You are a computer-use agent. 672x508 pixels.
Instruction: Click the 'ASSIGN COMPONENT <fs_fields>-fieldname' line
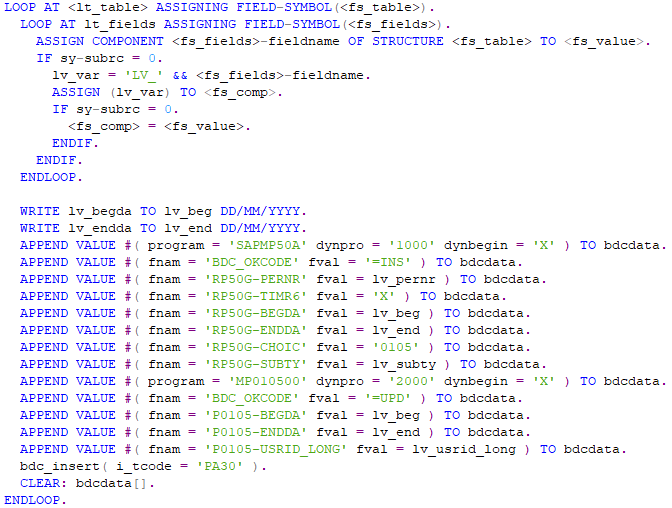tap(343, 42)
